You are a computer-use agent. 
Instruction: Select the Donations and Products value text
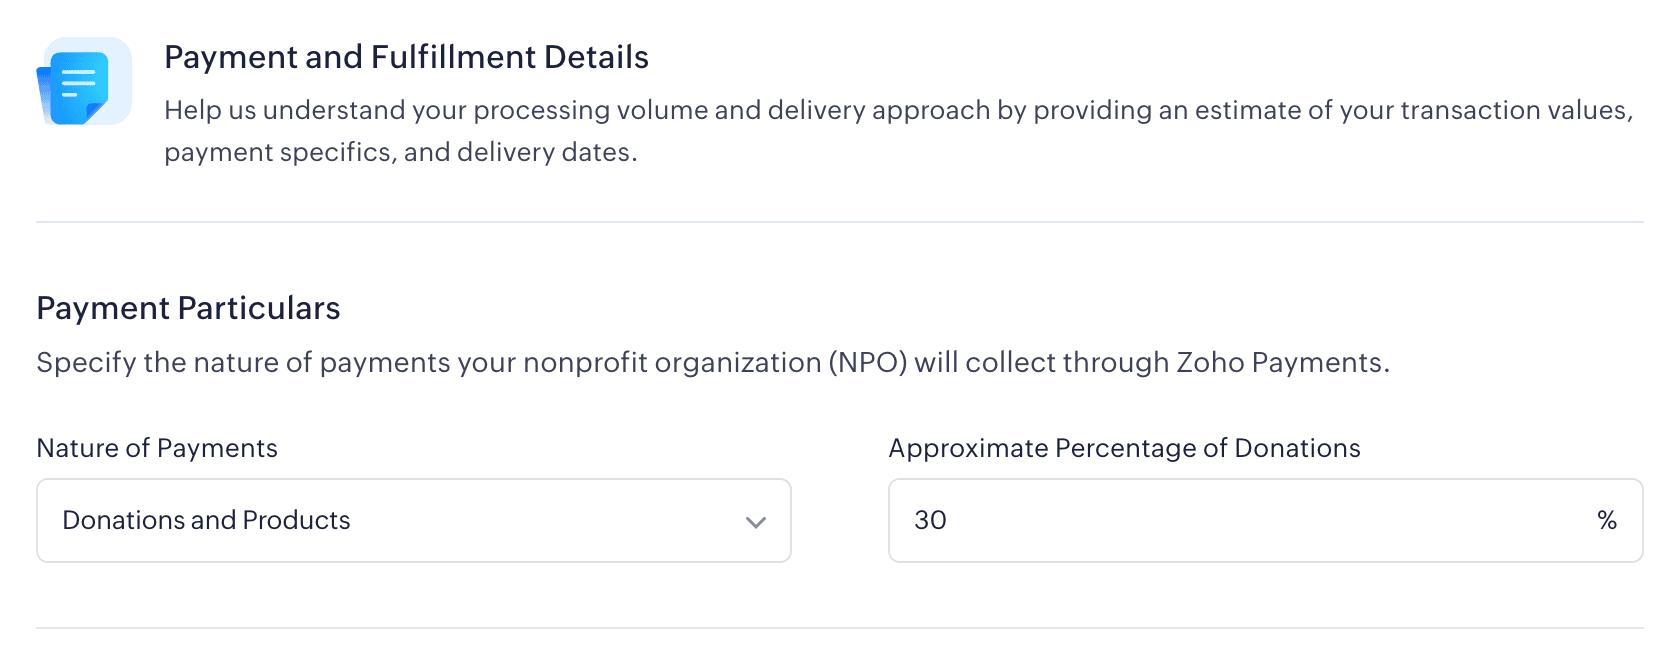click(x=206, y=520)
